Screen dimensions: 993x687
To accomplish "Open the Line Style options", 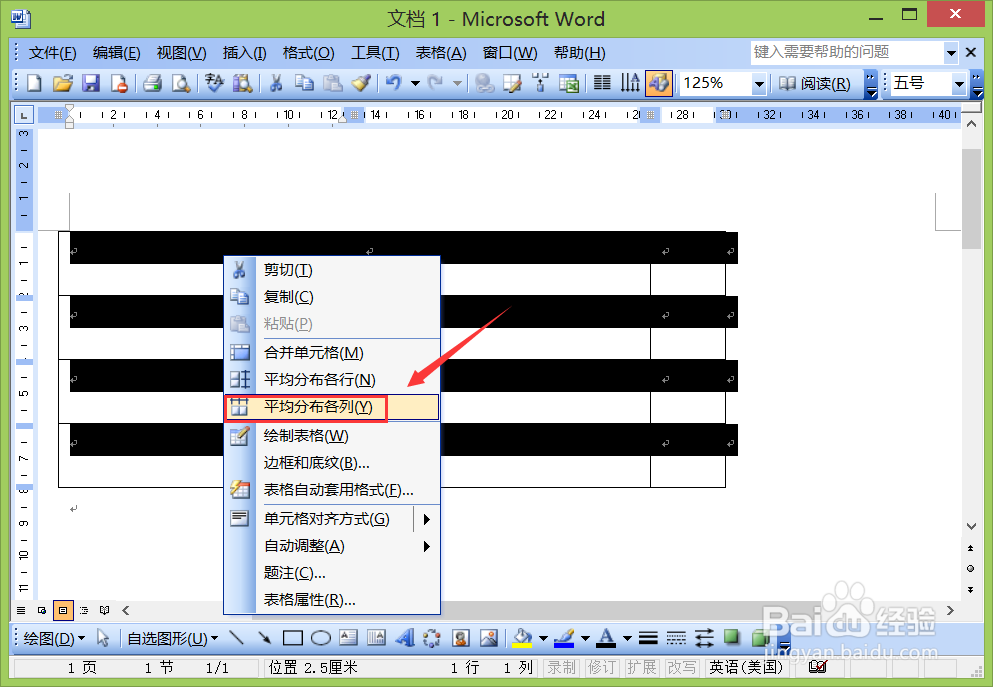I will tap(648, 638).
